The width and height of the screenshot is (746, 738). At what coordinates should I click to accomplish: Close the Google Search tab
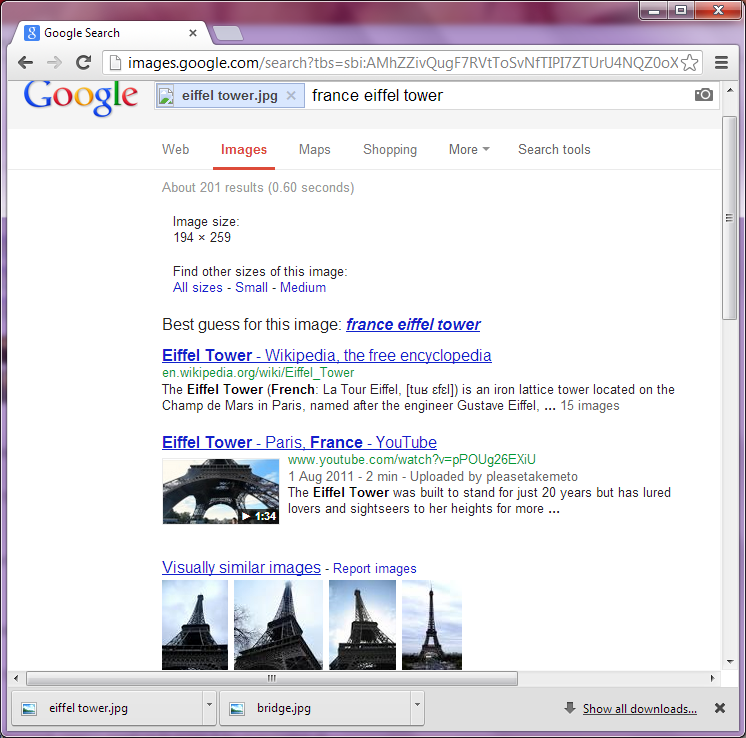(x=193, y=33)
